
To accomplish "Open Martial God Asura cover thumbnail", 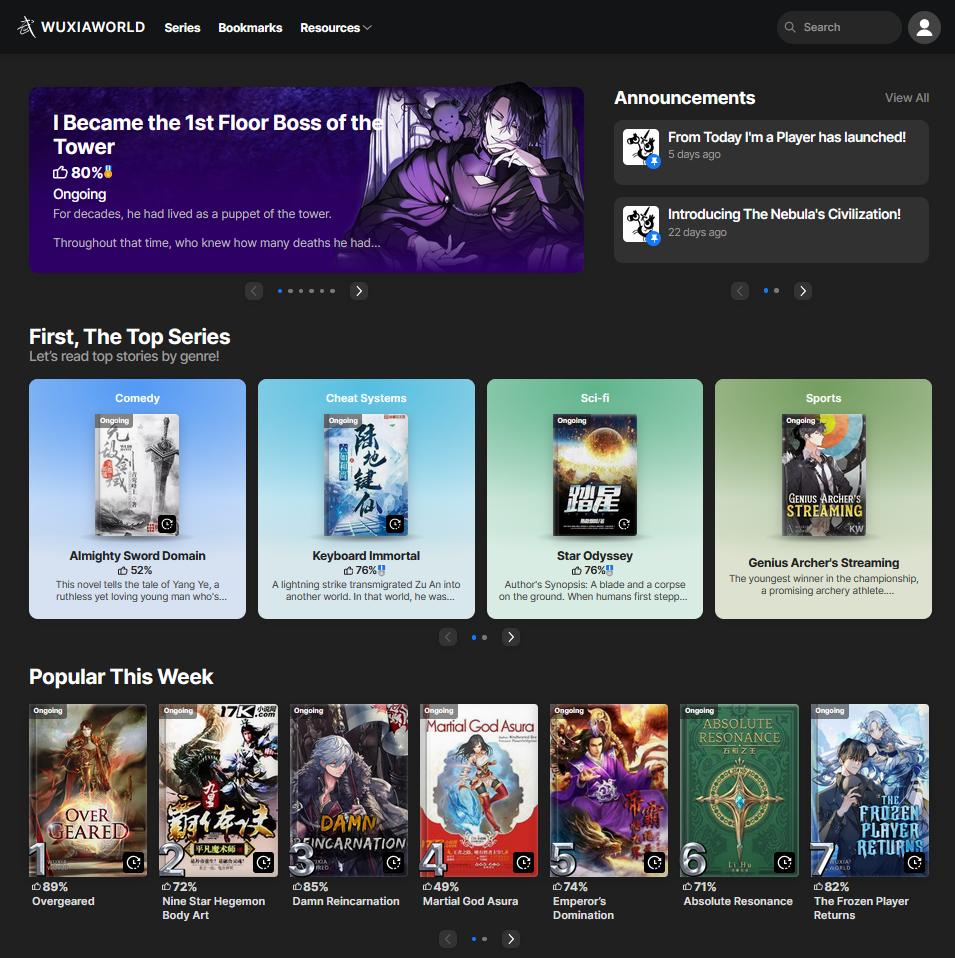I will coord(479,790).
